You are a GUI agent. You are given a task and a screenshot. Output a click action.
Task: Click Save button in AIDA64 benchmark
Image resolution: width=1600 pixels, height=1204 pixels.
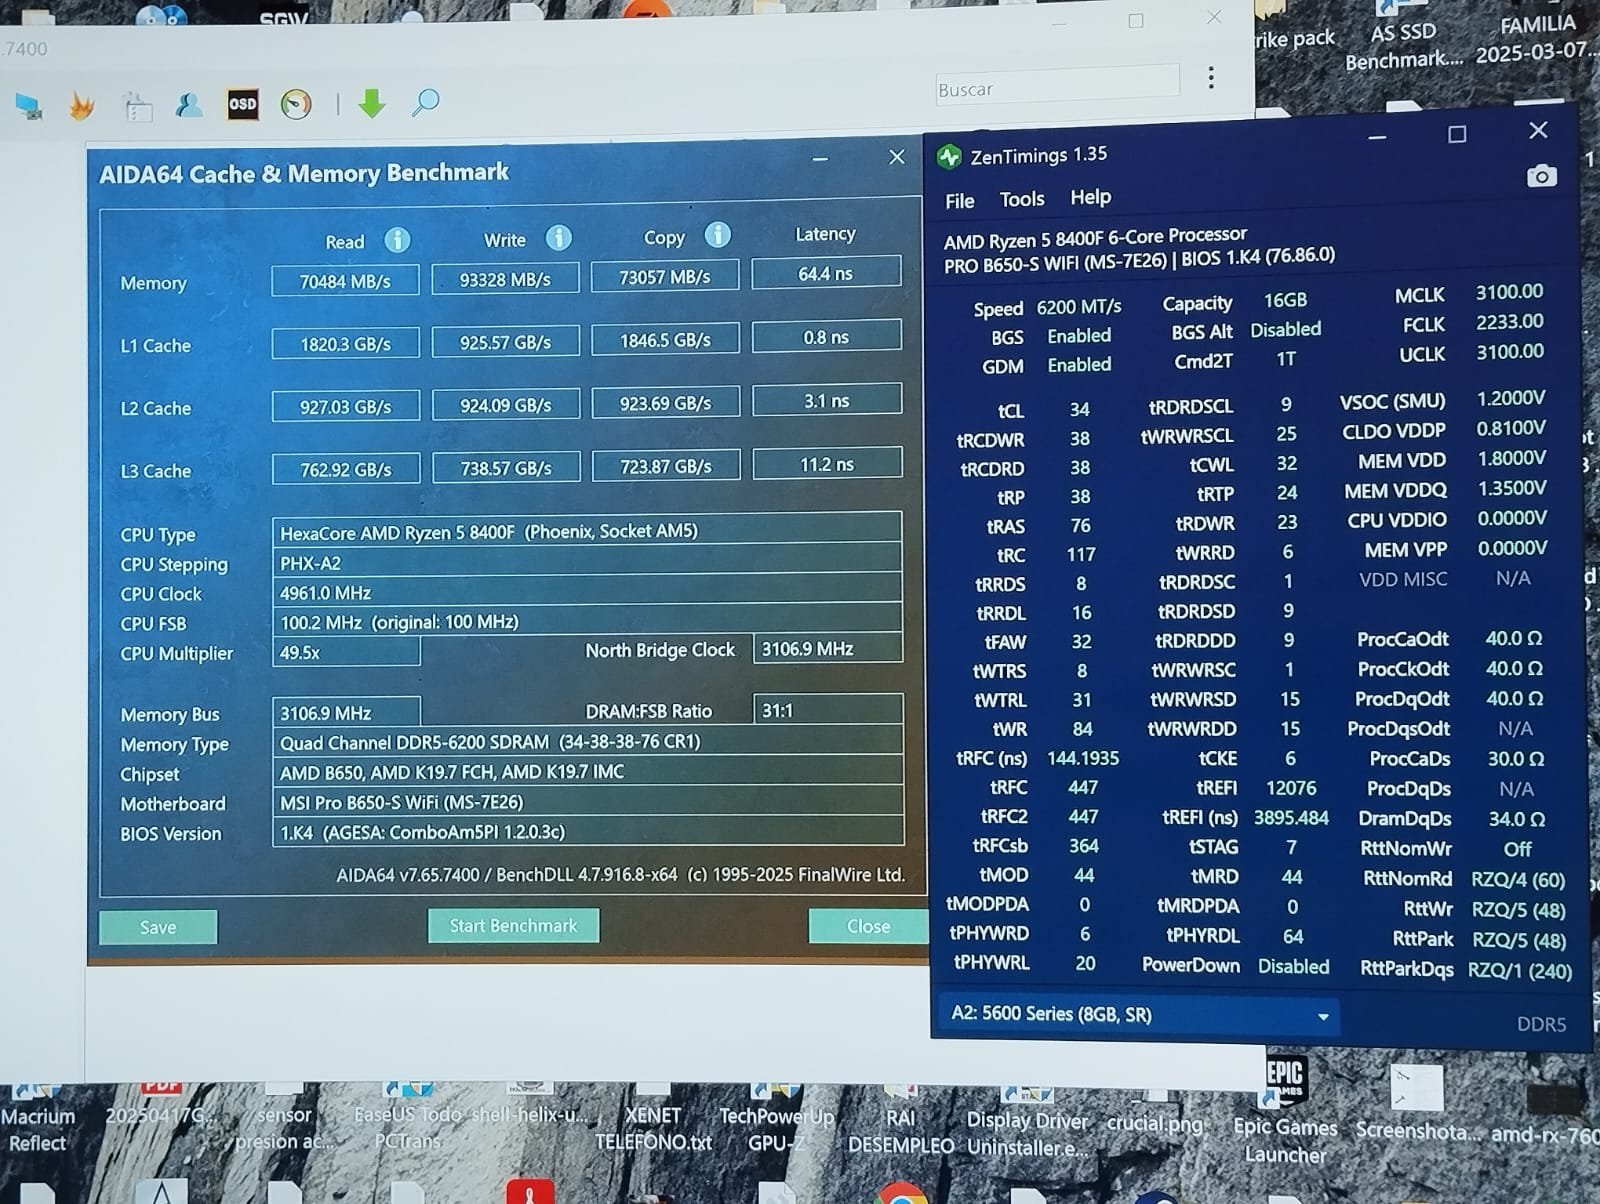point(158,927)
